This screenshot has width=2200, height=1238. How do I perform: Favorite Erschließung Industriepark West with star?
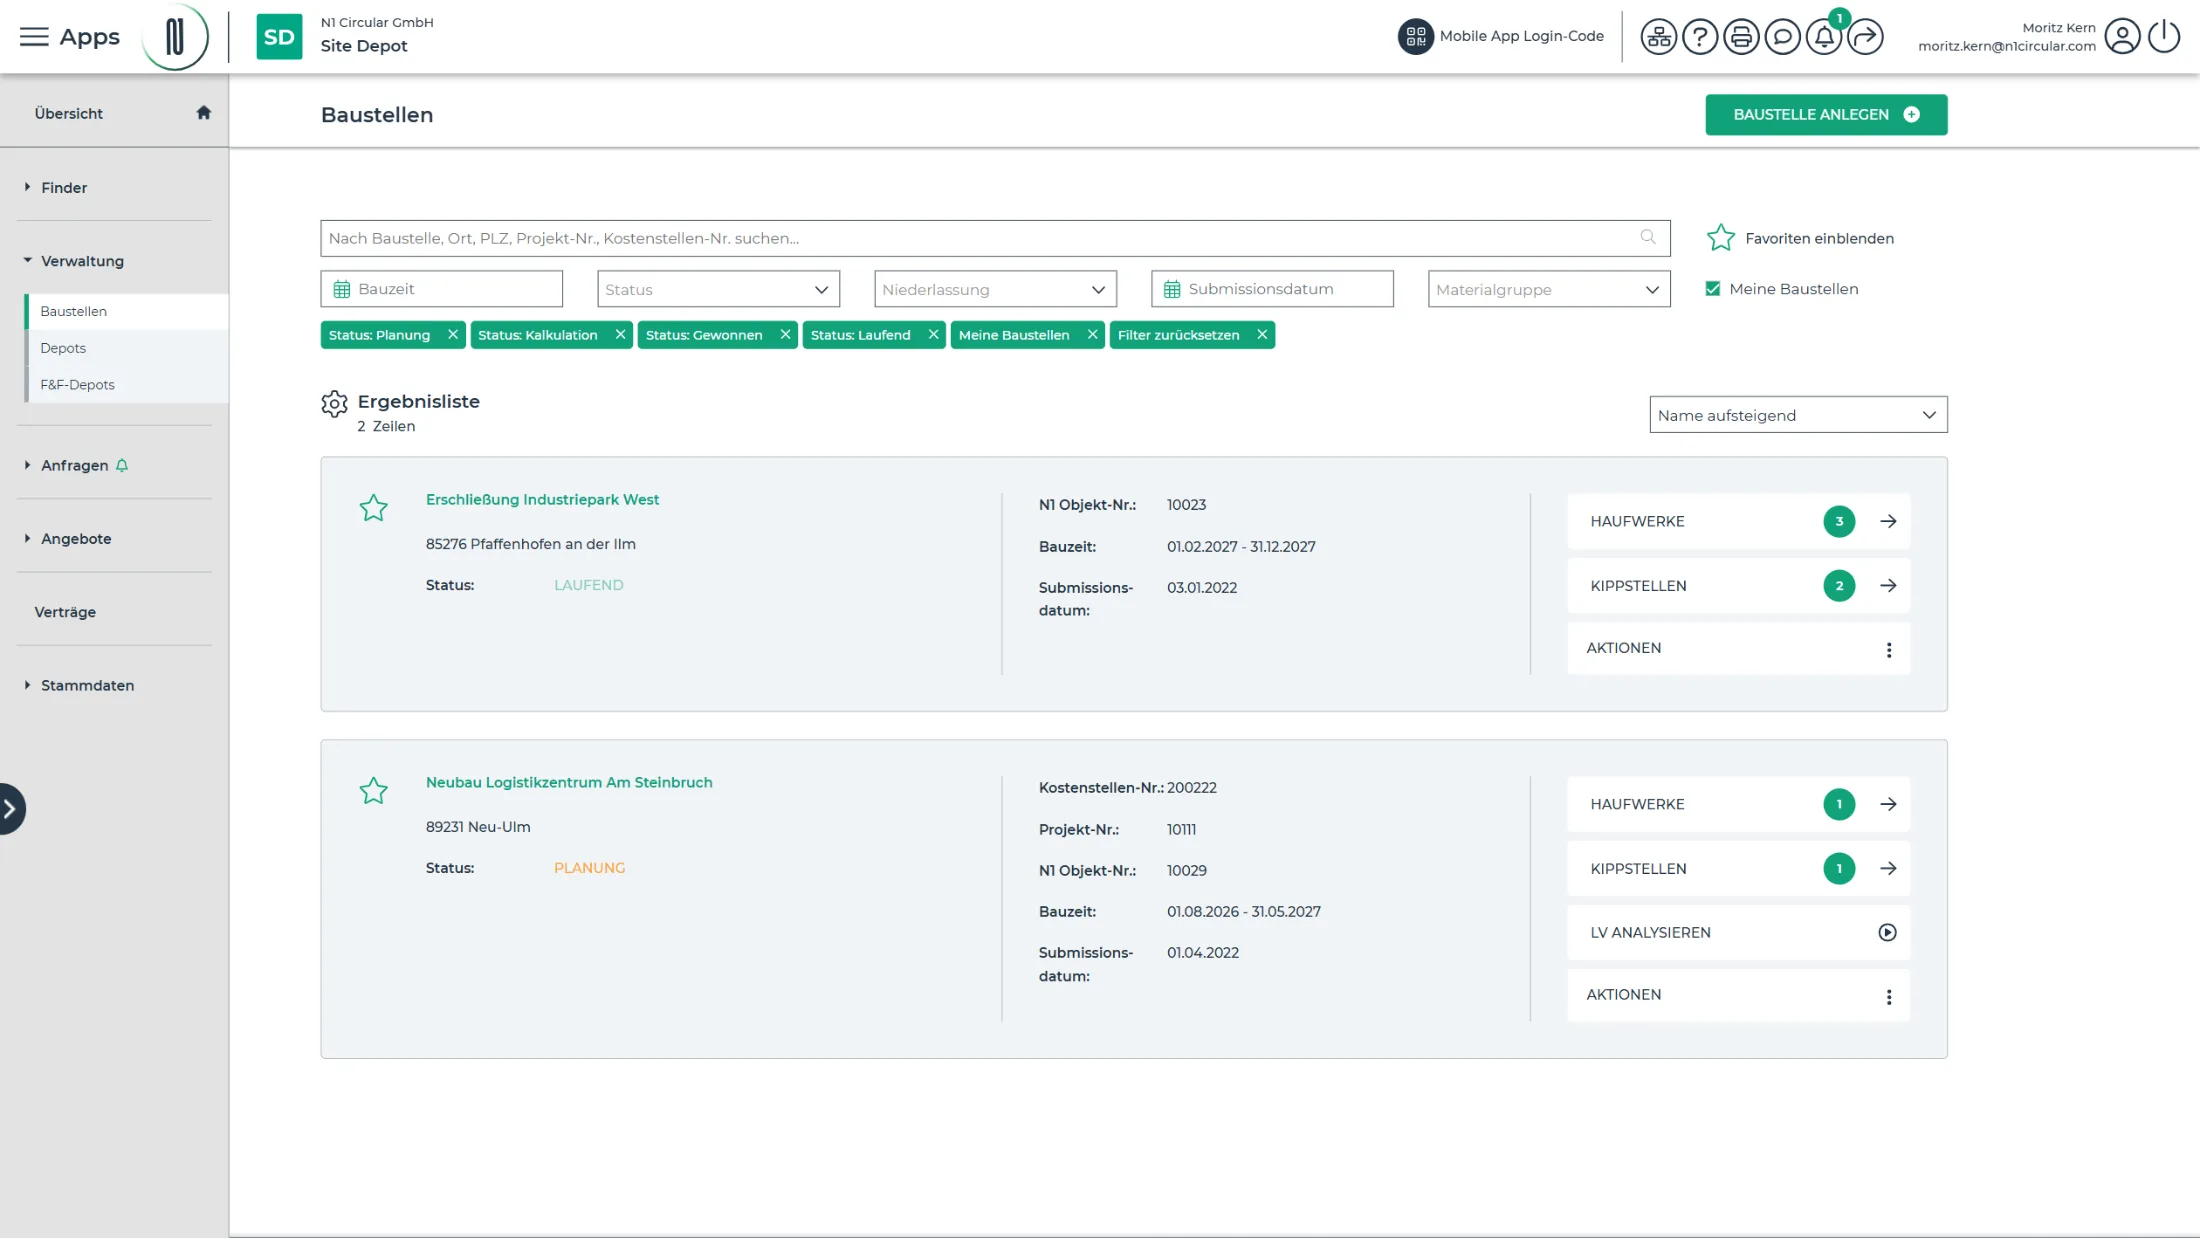click(373, 508)
